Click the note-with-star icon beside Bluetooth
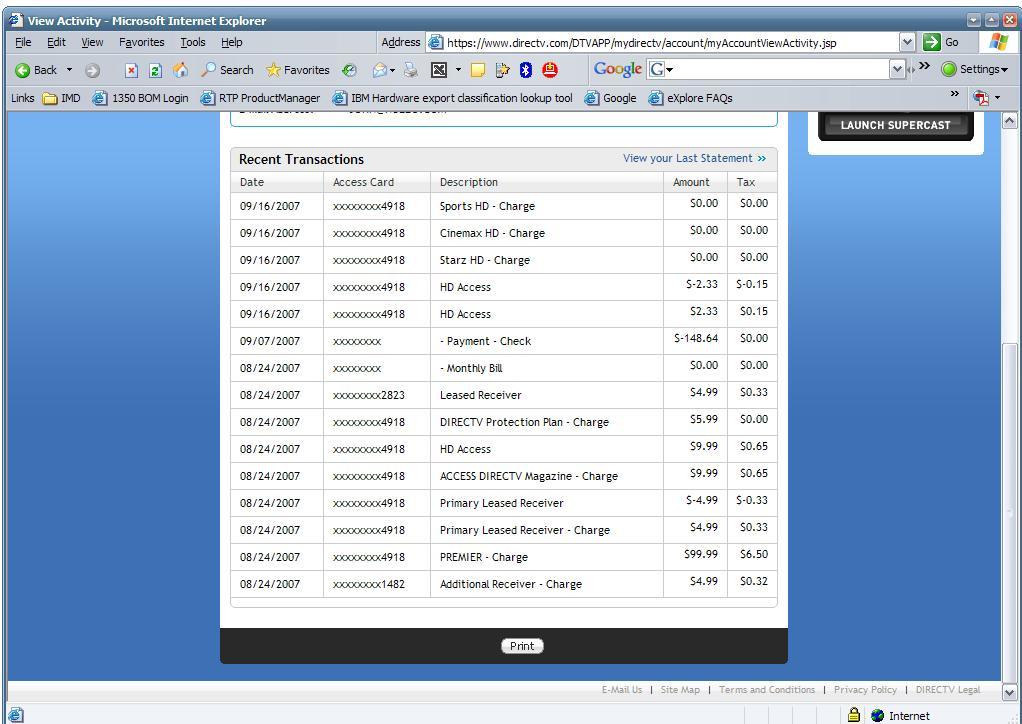The image size is (1022, 724). (x=502, y=70)
